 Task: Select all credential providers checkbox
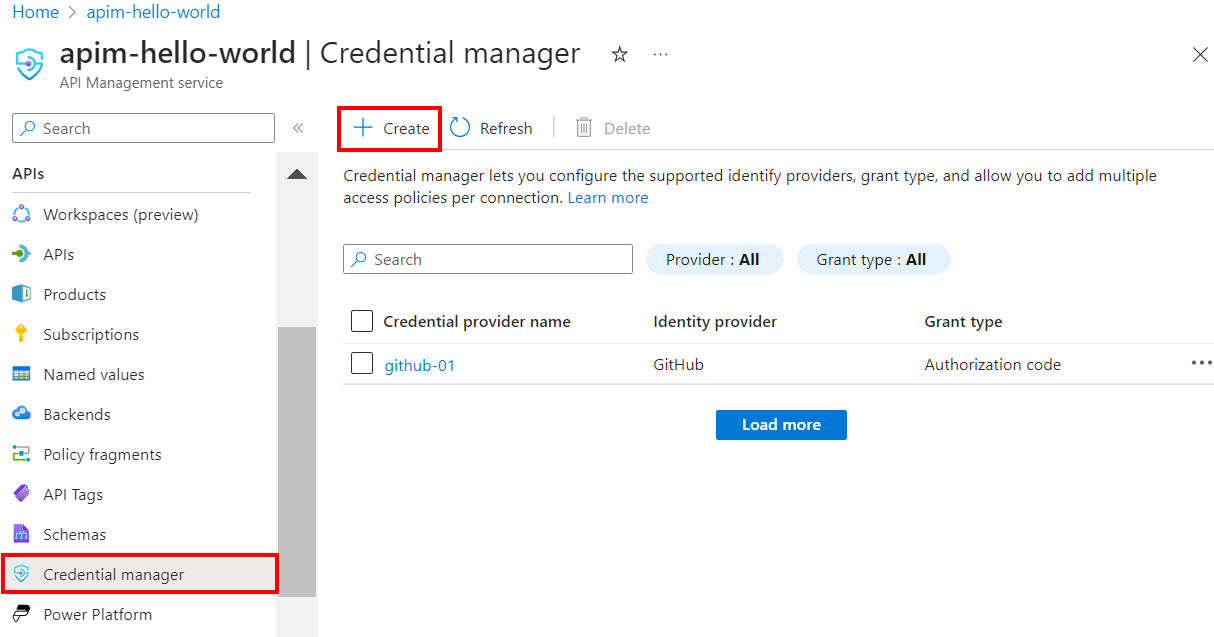point(362,321)
